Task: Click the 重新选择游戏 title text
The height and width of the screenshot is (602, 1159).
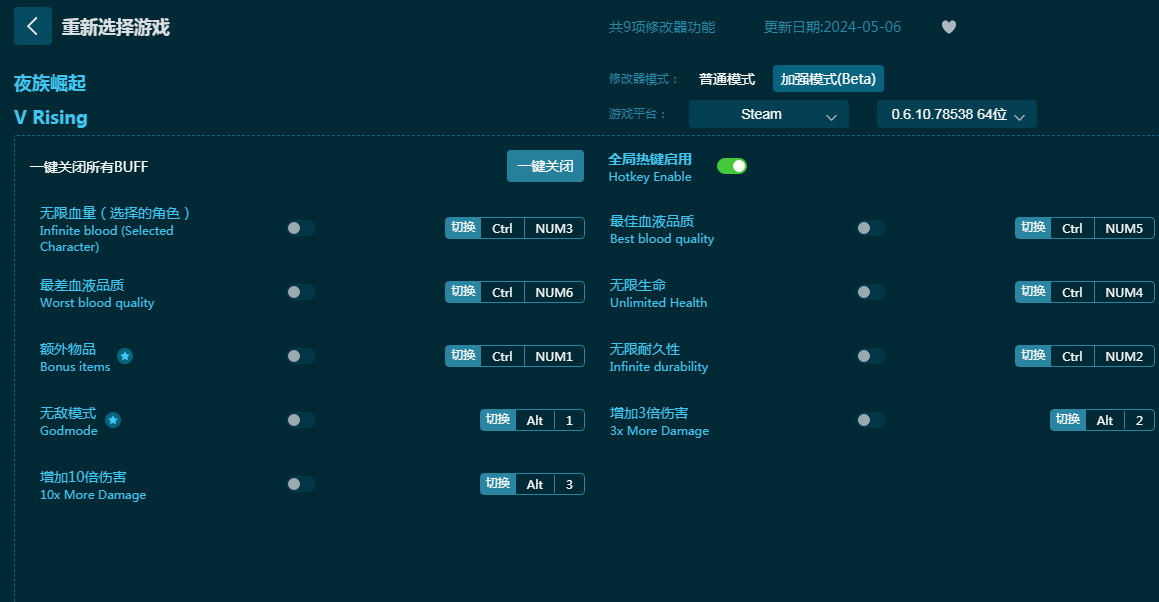Action: (x=116, y=27)
